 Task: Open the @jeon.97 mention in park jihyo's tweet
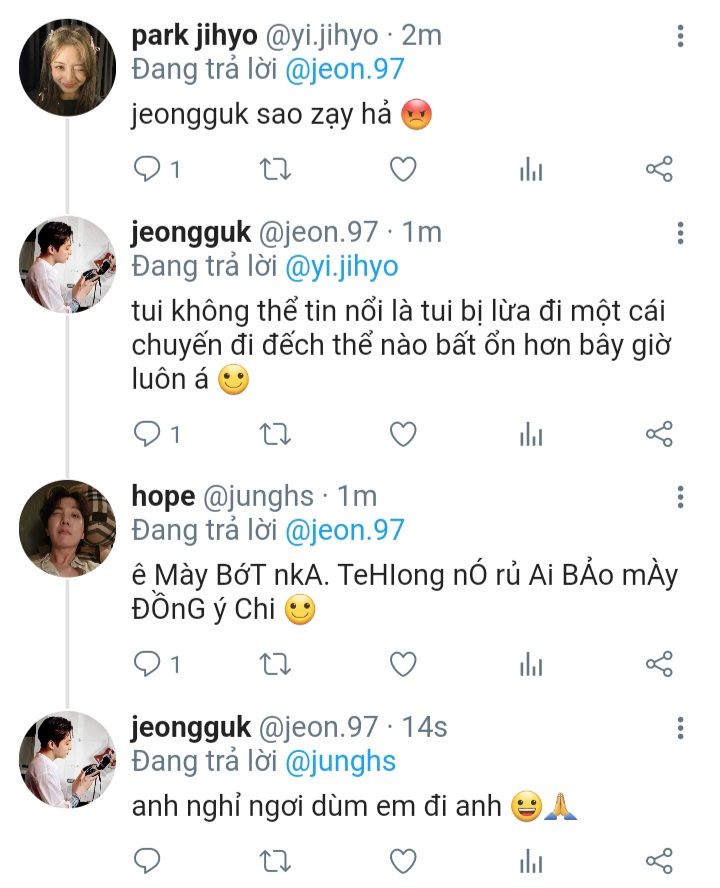(x=345, y=69)
